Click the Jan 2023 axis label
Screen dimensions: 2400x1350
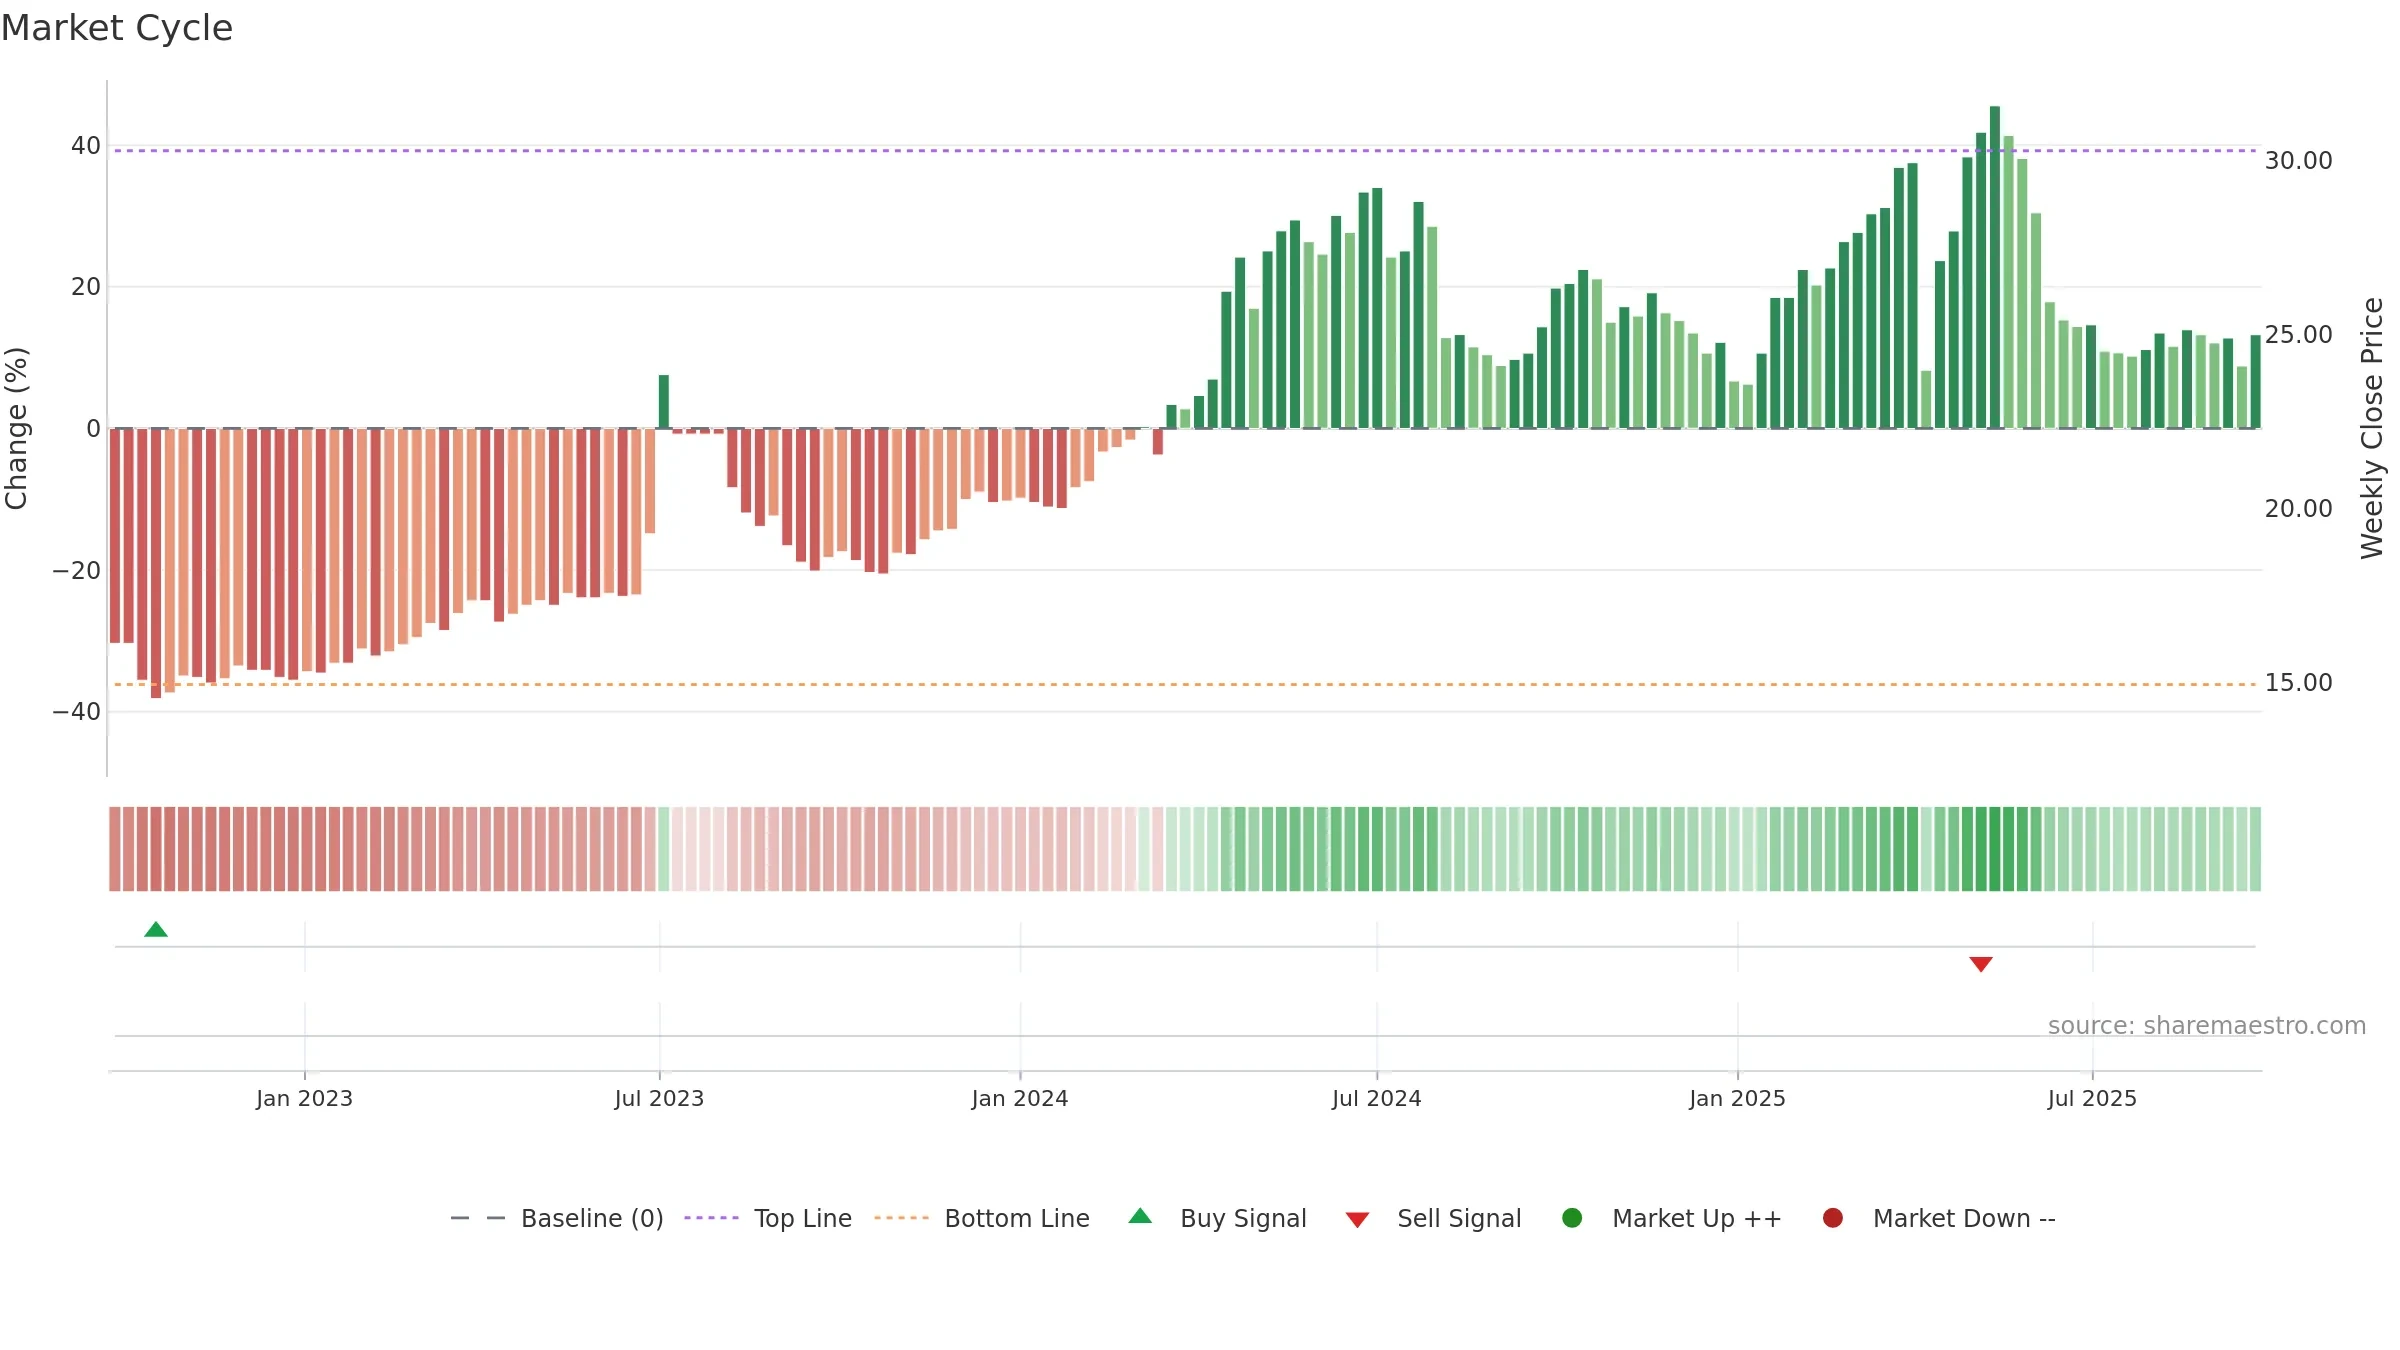[x=304, y=1099]
